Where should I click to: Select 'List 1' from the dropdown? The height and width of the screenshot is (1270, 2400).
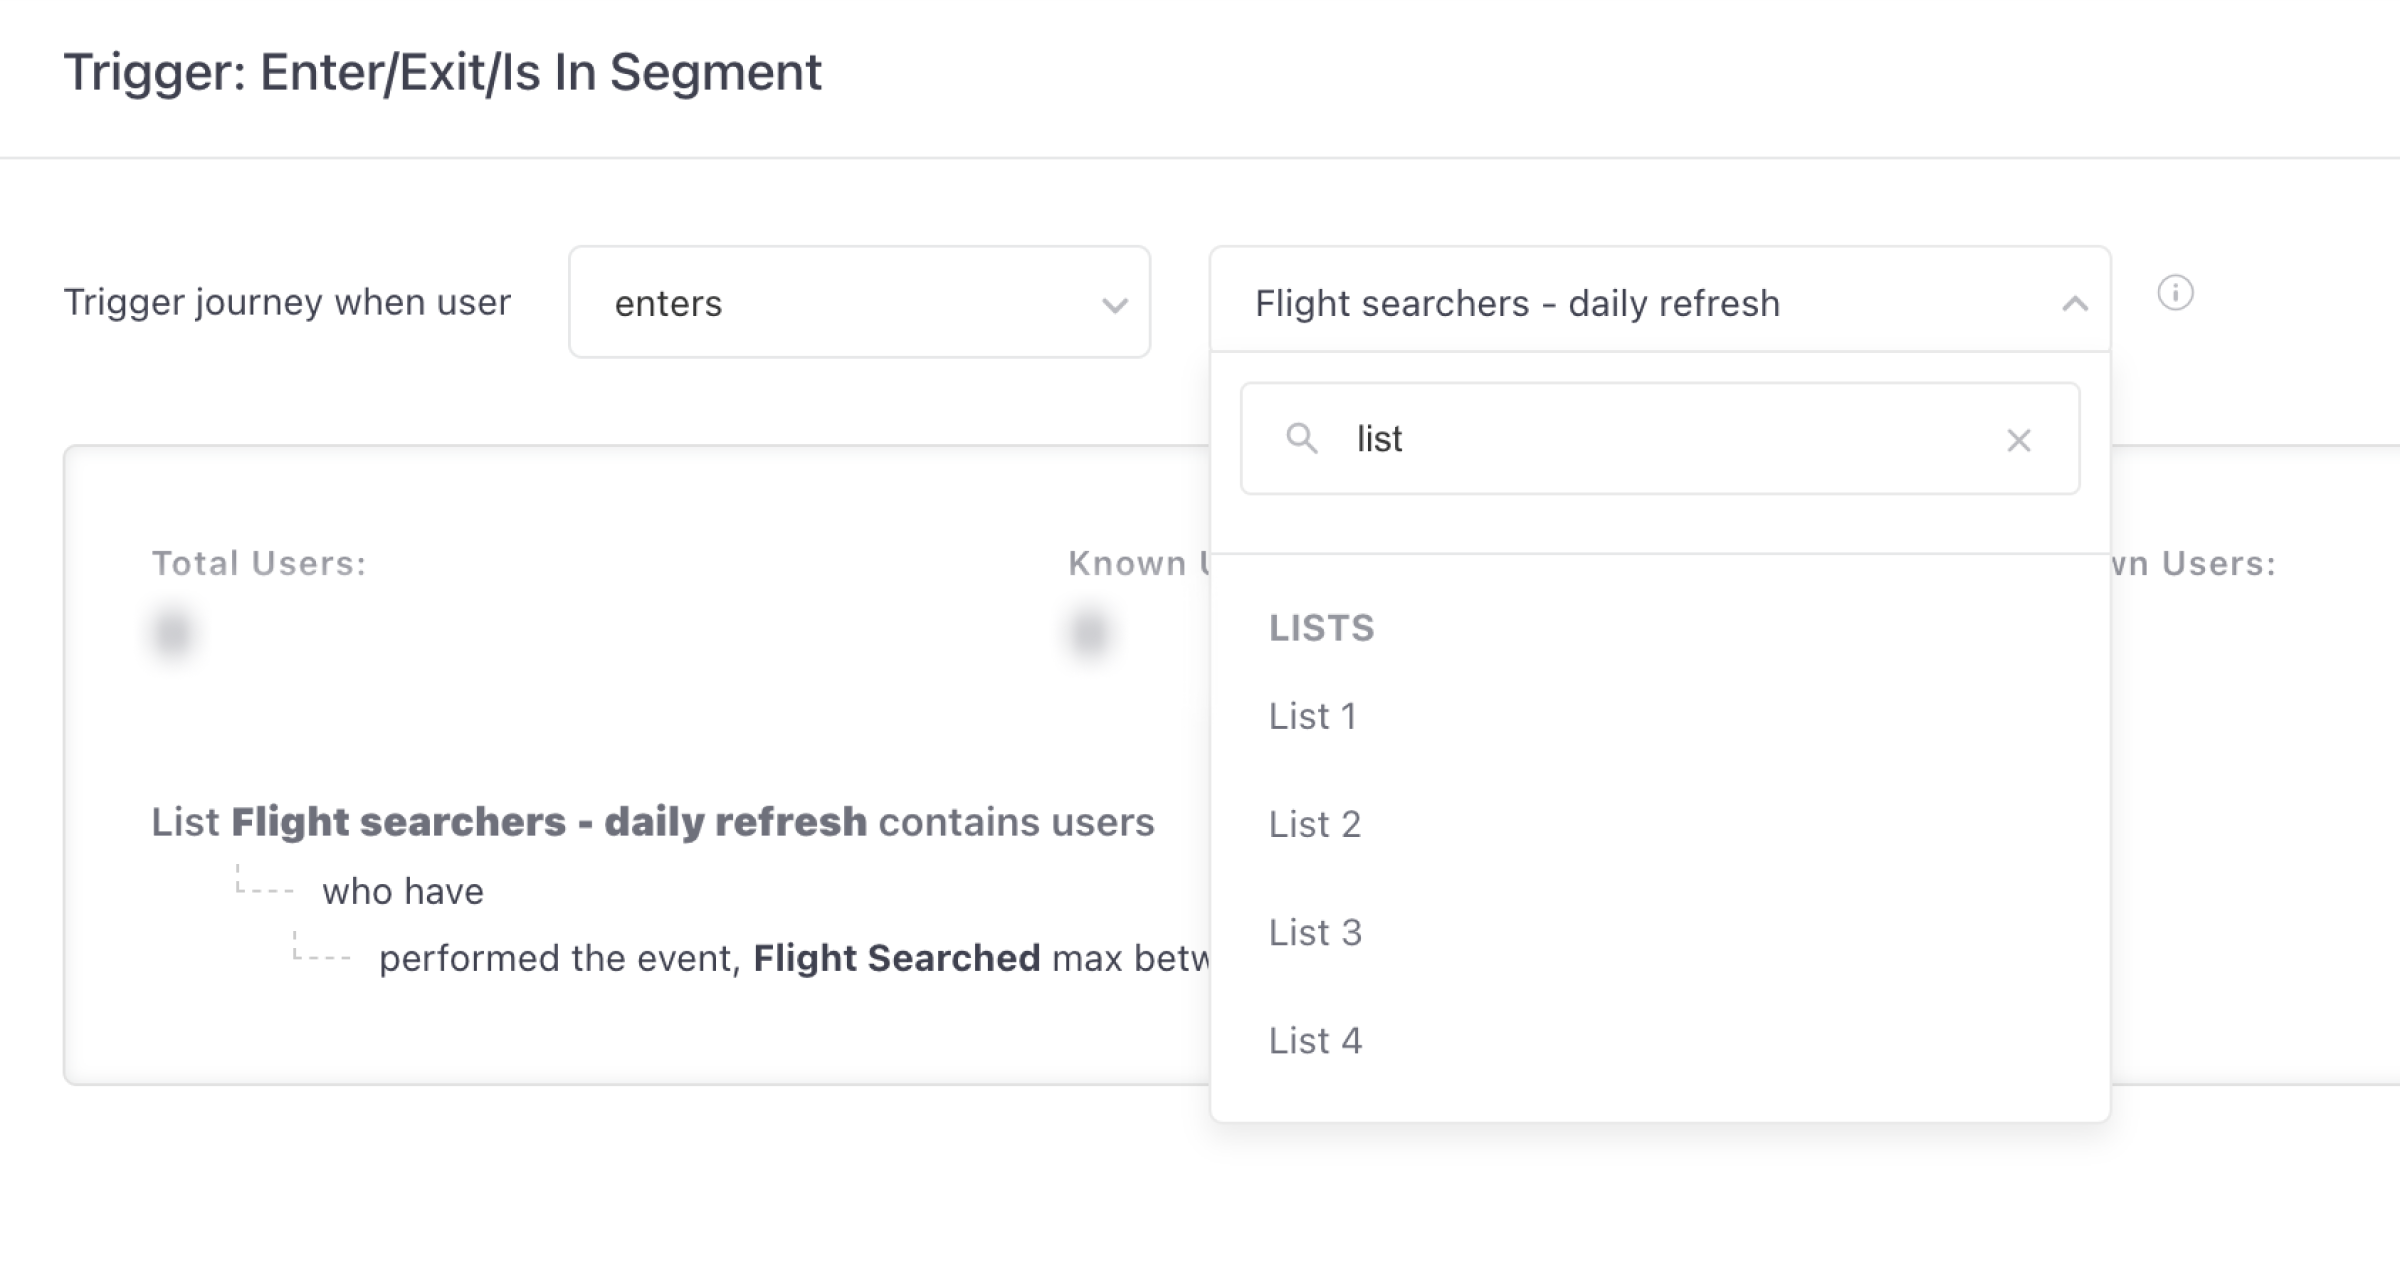coord(1312,716)
